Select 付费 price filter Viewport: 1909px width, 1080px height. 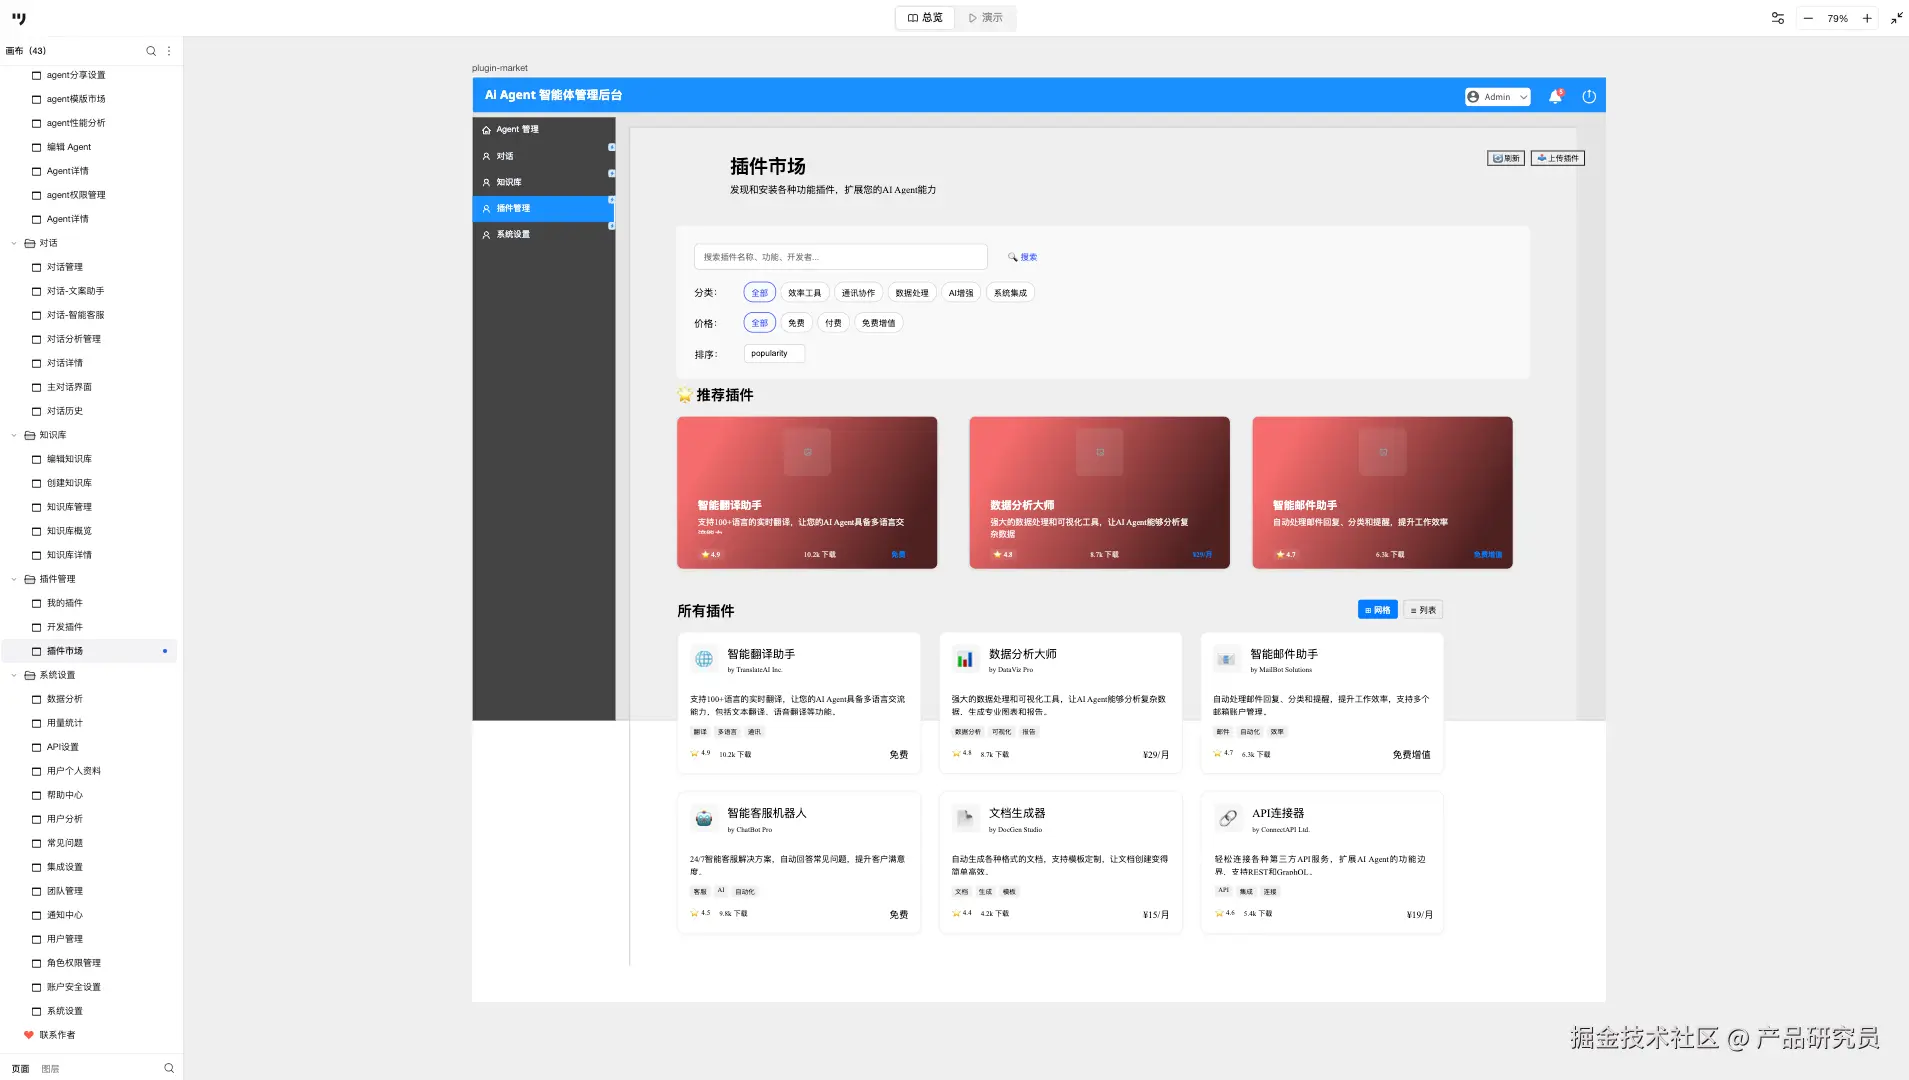pyautogui.click(x=833, y=323)
